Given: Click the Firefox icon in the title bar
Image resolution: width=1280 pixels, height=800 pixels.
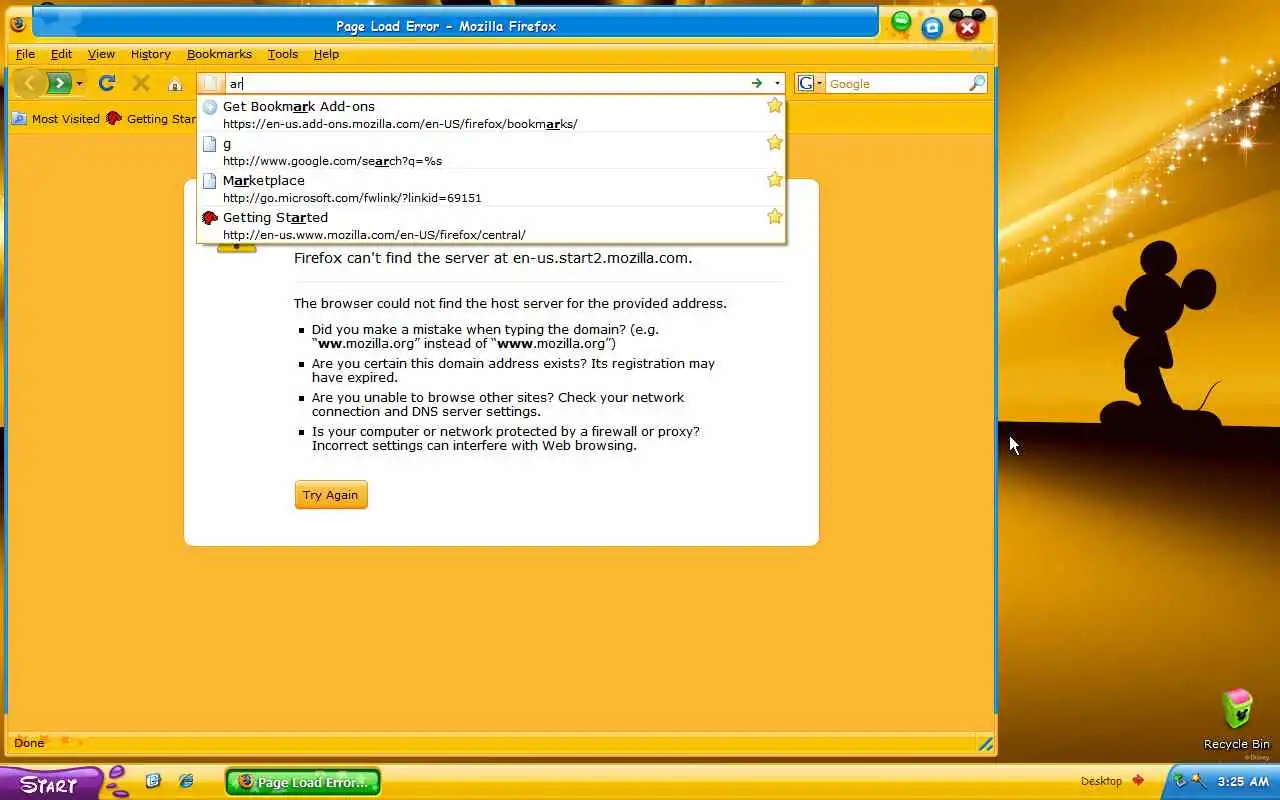Looking at the screenshot, I should pyautogui.click(x=18, y=25).
